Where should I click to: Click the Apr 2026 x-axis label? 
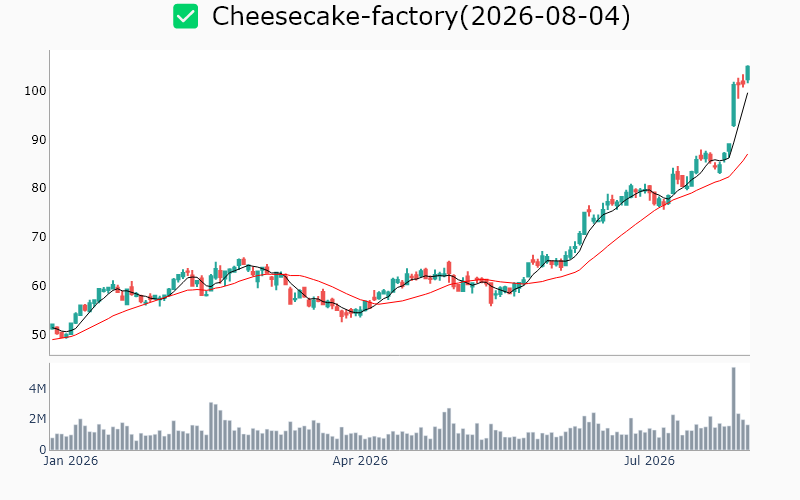360,461
